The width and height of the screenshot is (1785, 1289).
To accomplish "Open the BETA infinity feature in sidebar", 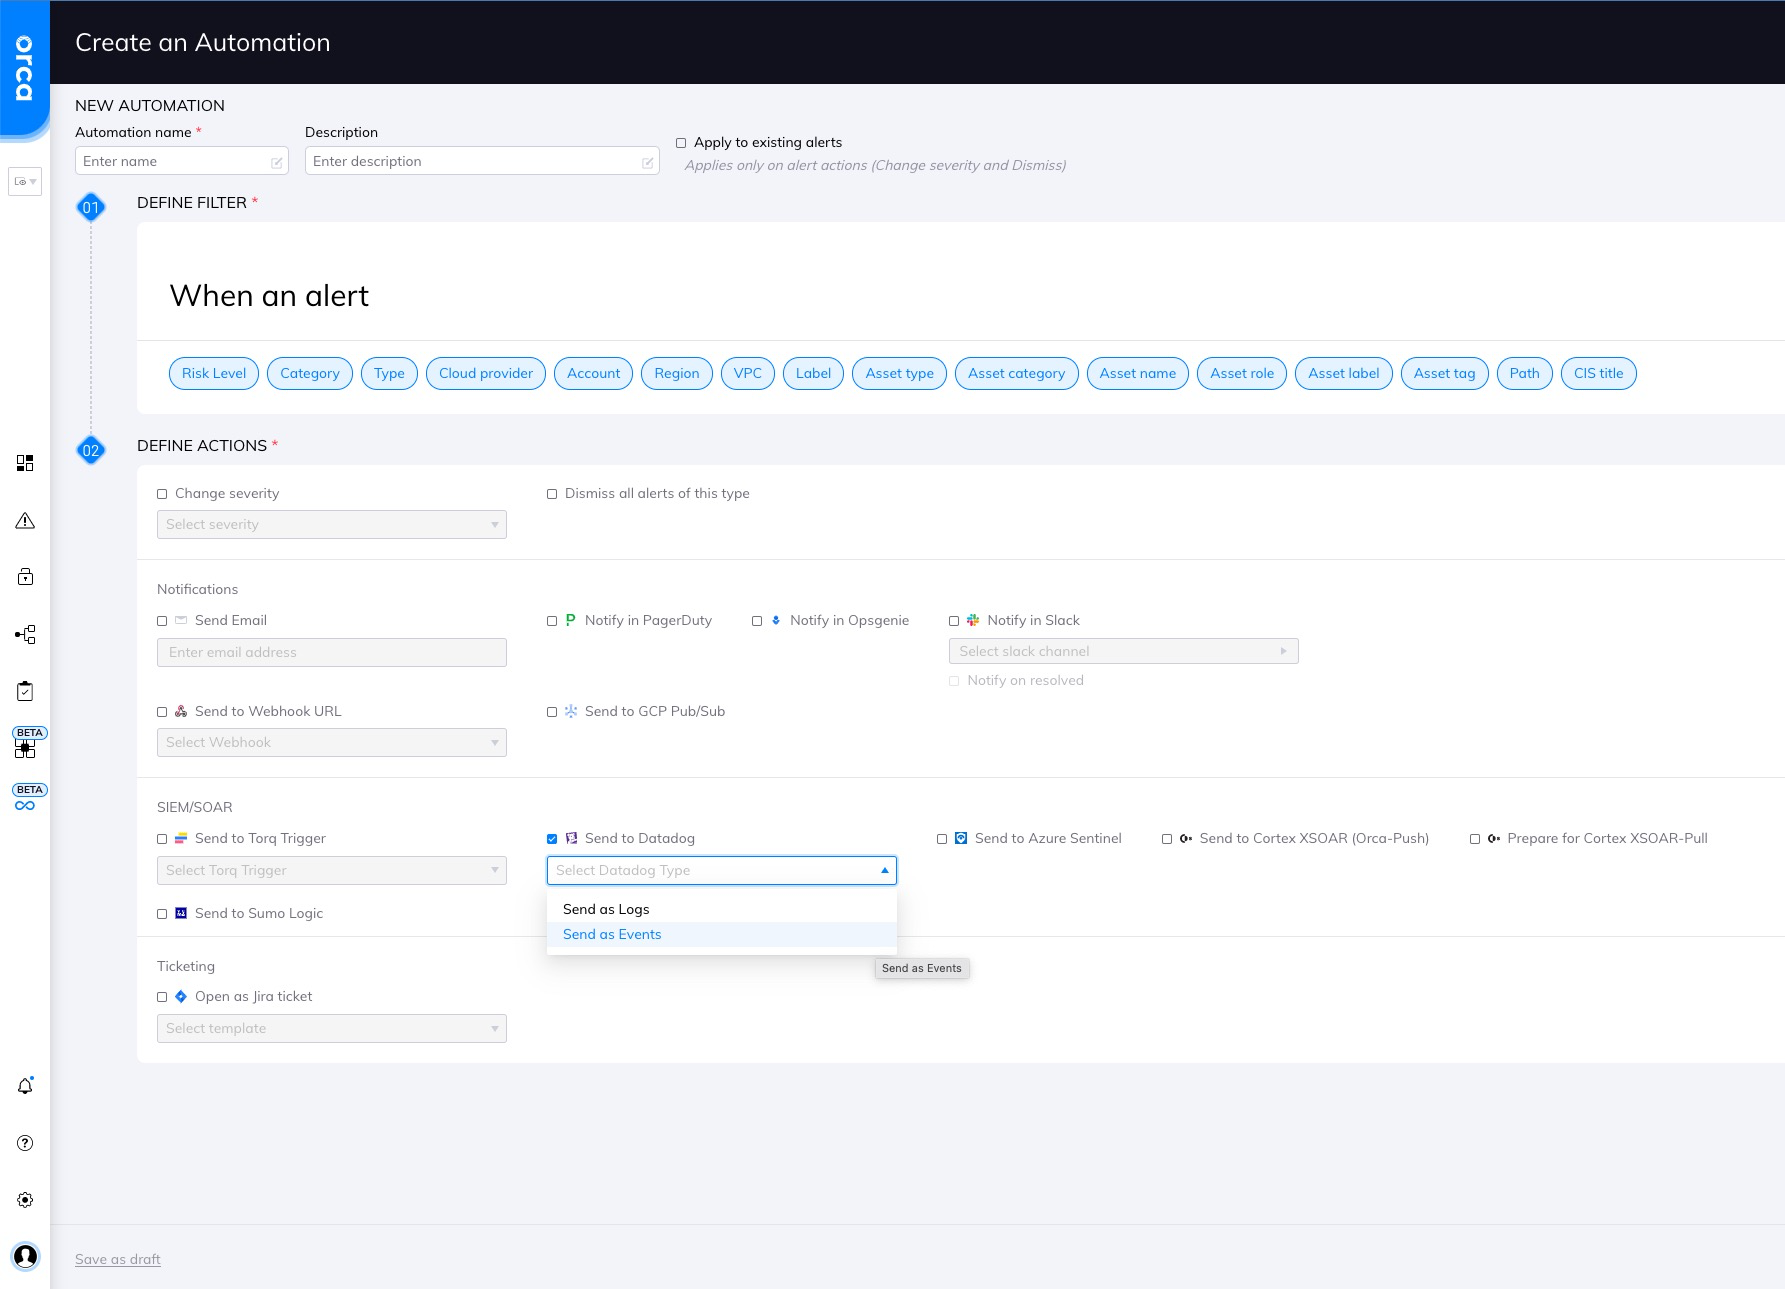I will [25, 804].
